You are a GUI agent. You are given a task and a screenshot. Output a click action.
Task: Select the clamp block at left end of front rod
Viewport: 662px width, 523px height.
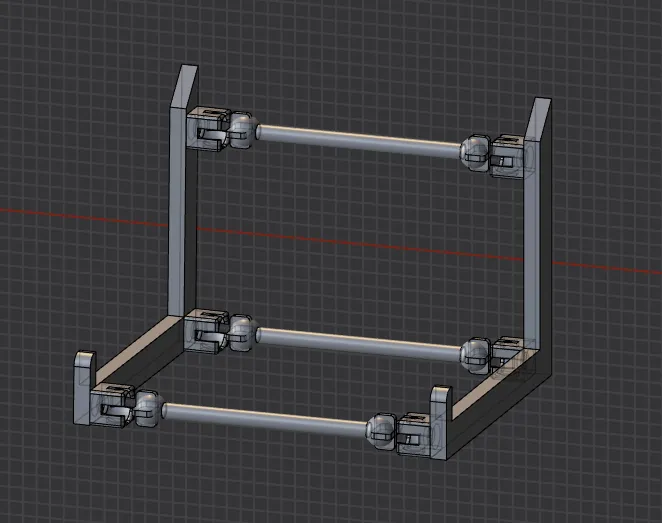pos(113,406)
